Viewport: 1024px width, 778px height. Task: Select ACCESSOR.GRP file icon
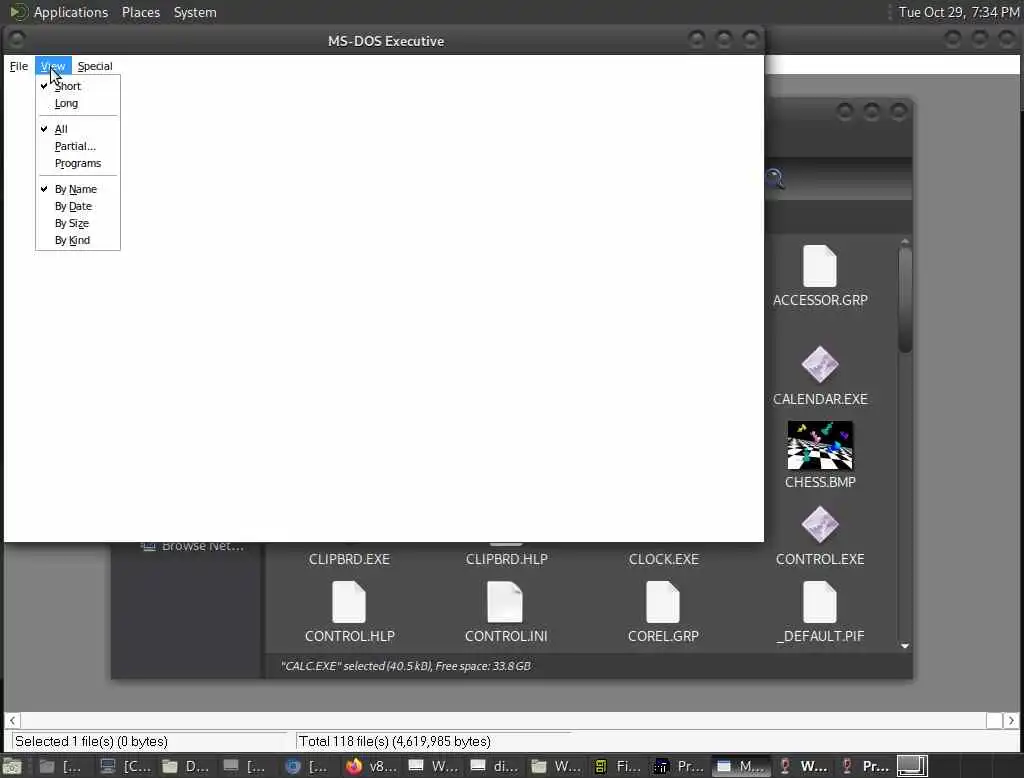pyautogui.click(x=820, y=266)
